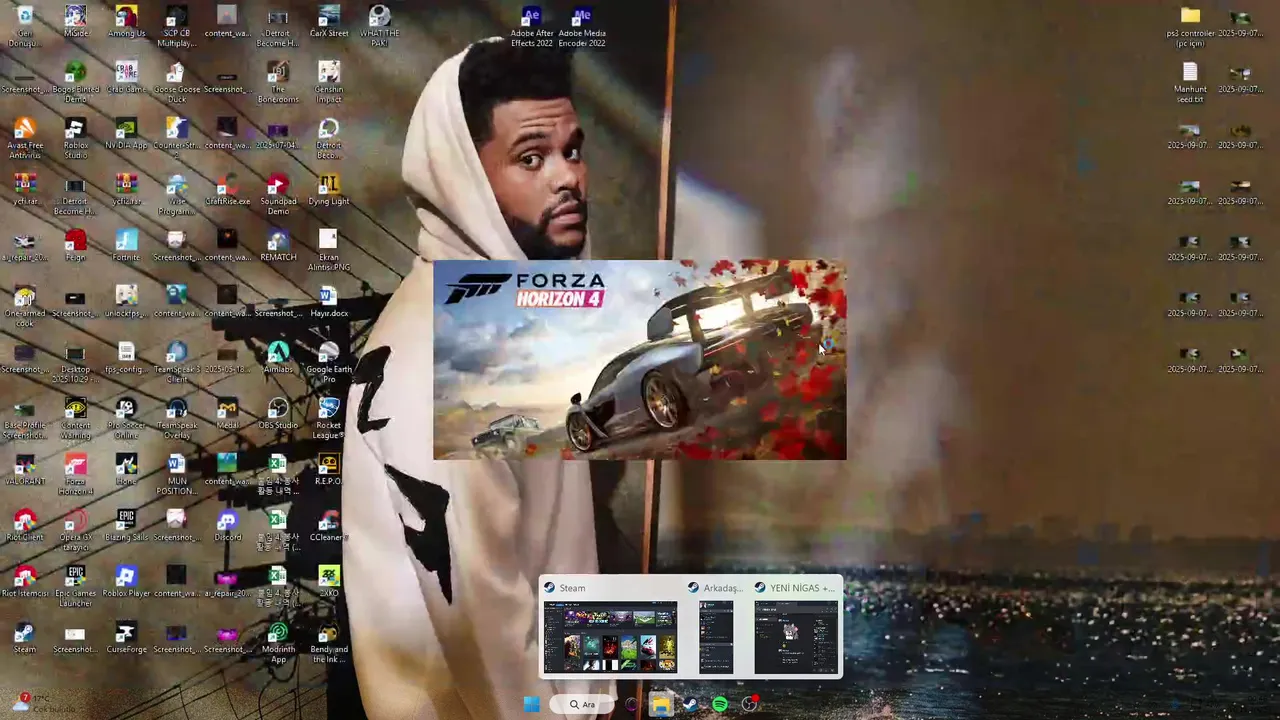Screen dimensions: 1280x720
Task: Click the Forza Horizon 4 splash image
Action: (x=640, y=360)
